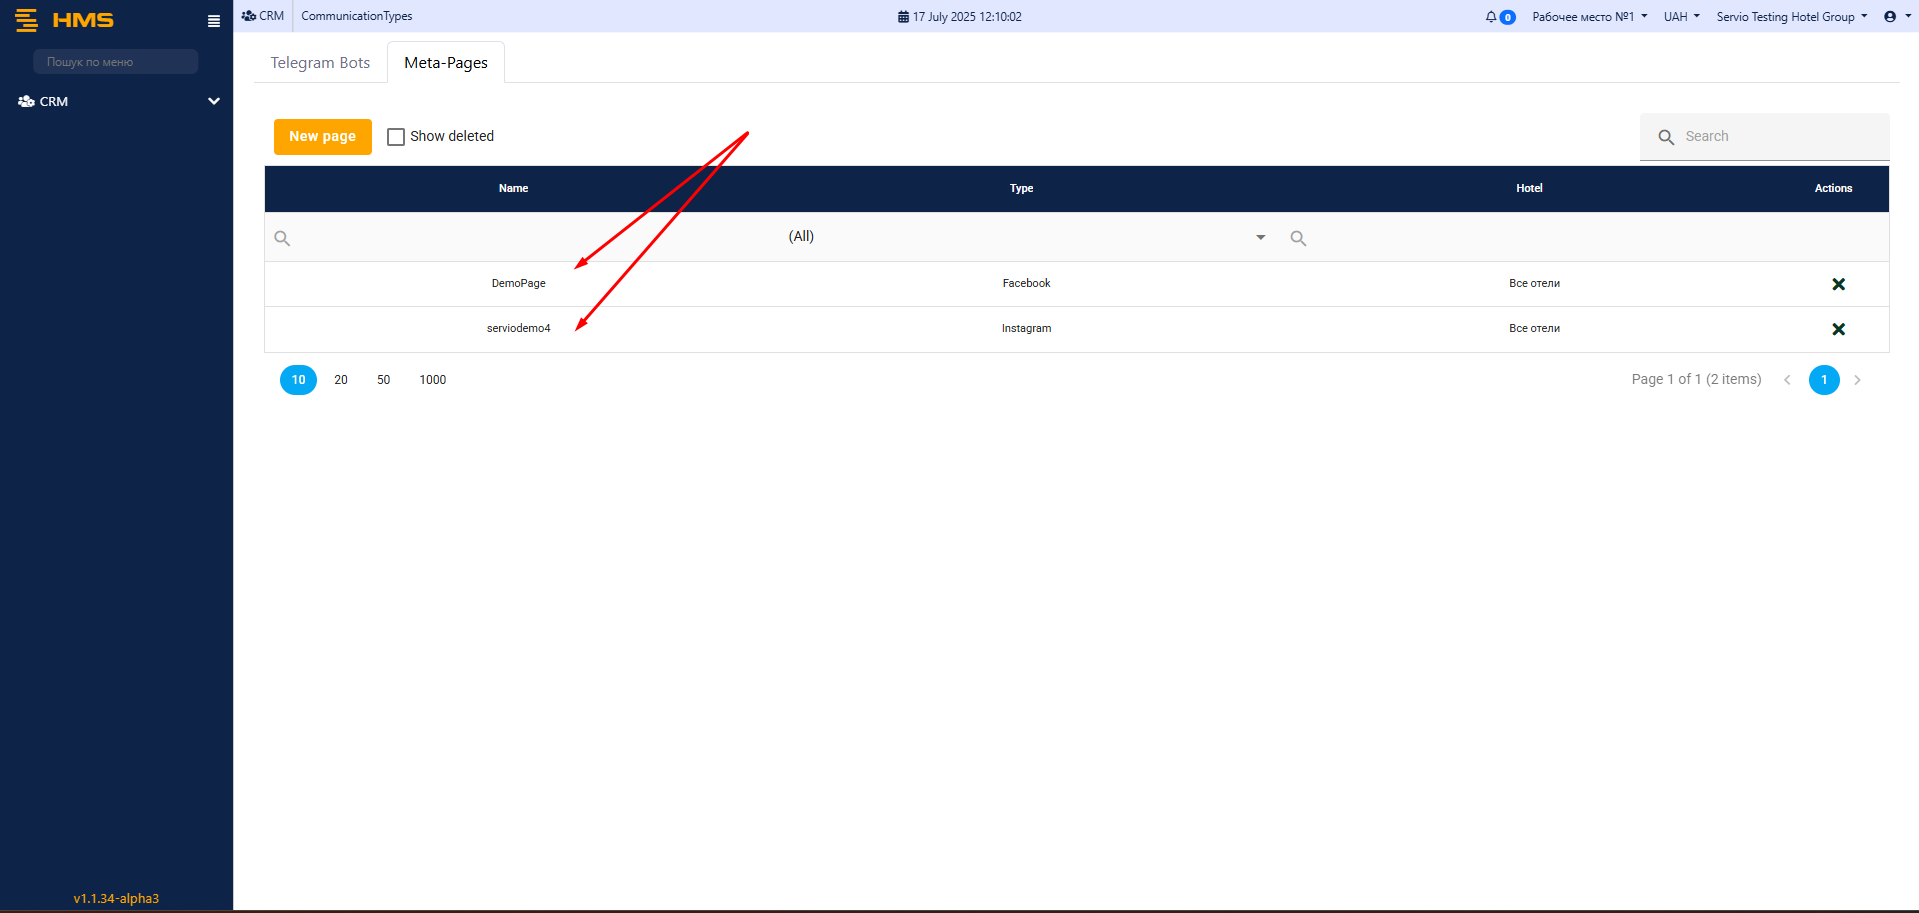
Task: Toggle the sidebar hamburger menu icon
Action: [213, 21]
